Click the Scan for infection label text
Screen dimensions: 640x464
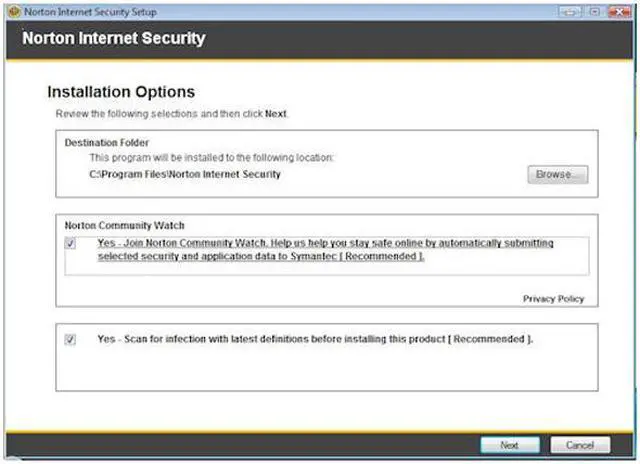tap(315, 340)
